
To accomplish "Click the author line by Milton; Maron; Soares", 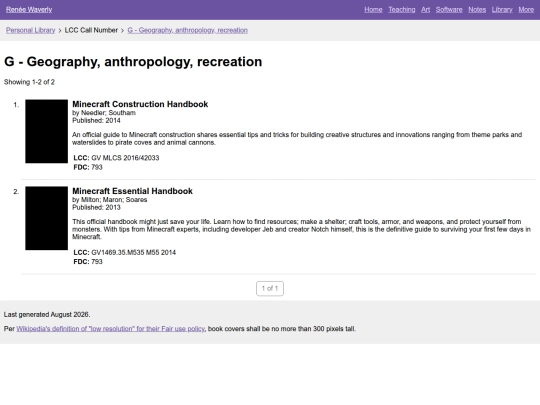I will coord(110,199).
